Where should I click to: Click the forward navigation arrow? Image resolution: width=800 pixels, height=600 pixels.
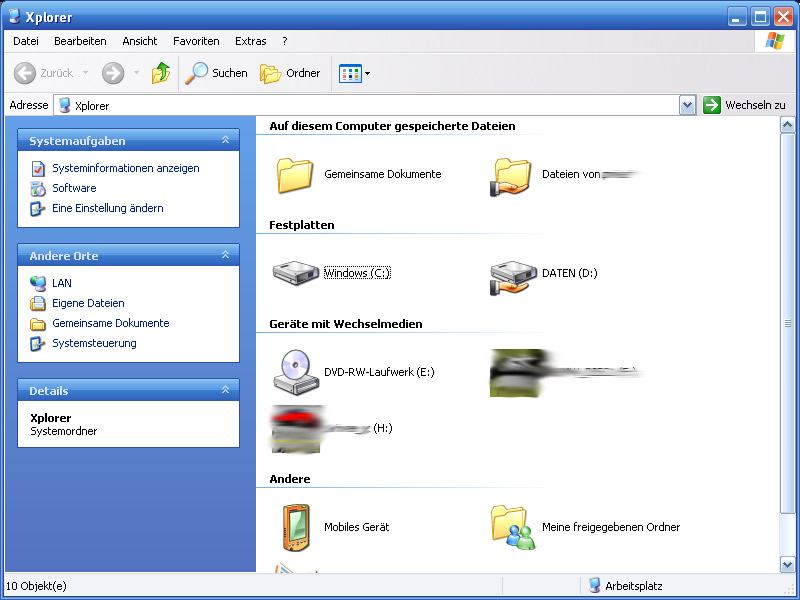click(113, 73)
